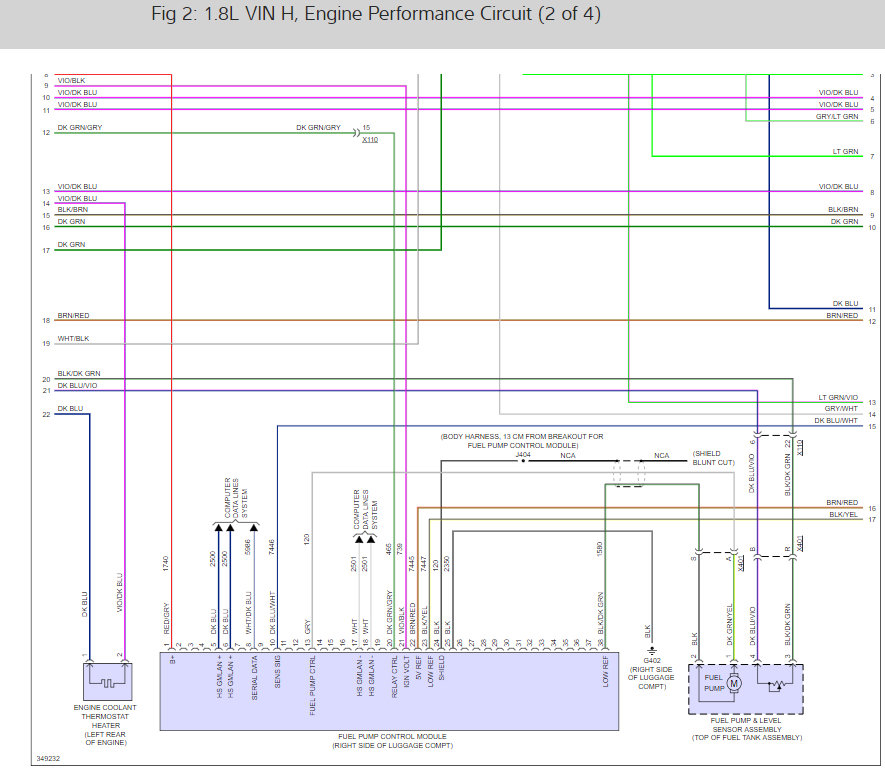Click the X110 label beside DK GRN/GRY
The image size is (885, 783).
click(x=370, y=139)
